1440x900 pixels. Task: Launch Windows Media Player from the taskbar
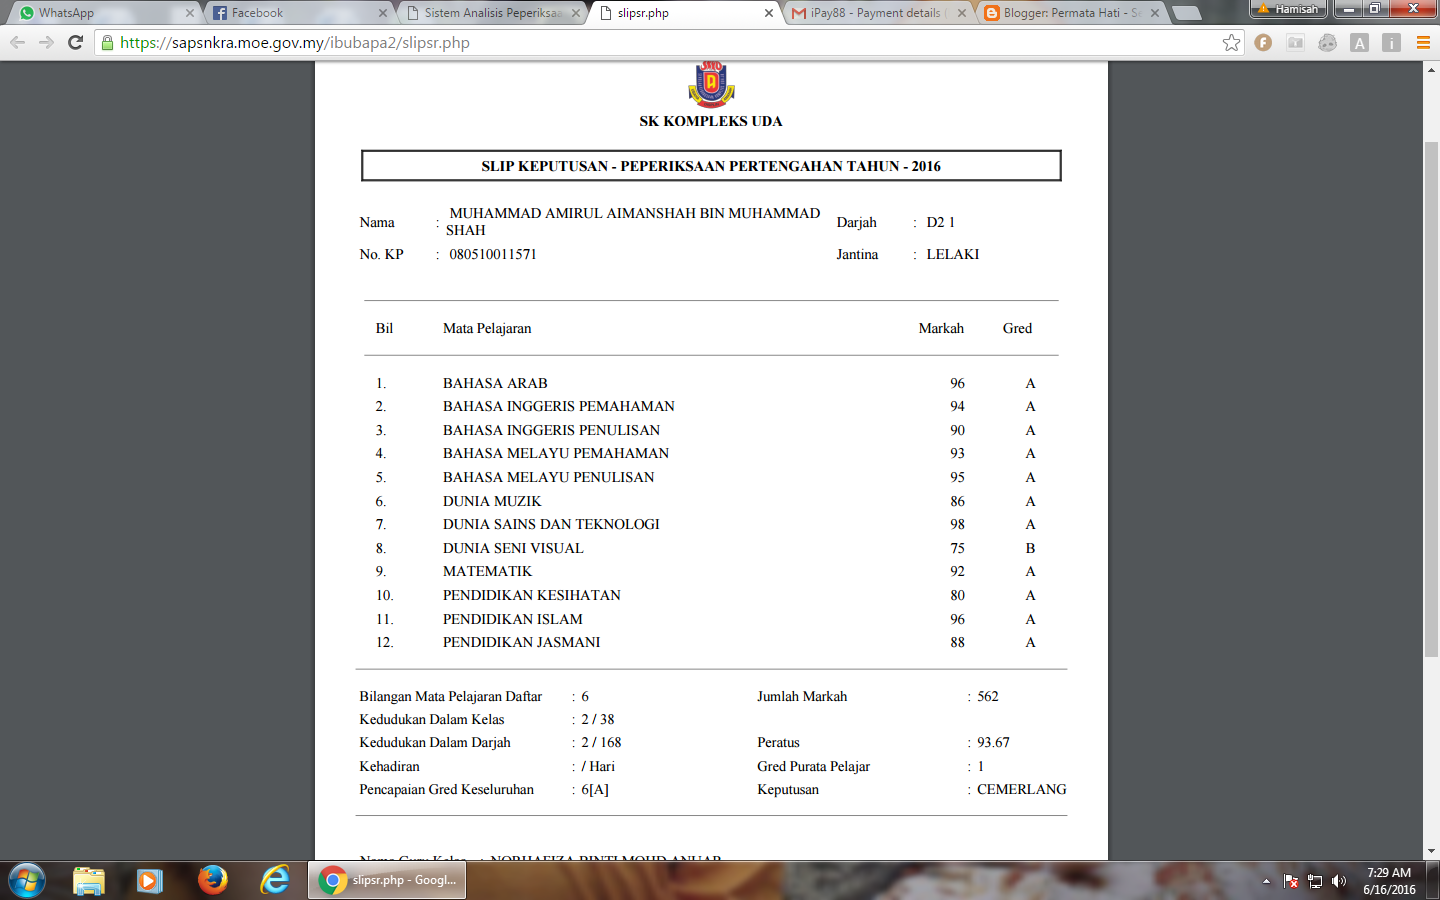click(150, 881)
